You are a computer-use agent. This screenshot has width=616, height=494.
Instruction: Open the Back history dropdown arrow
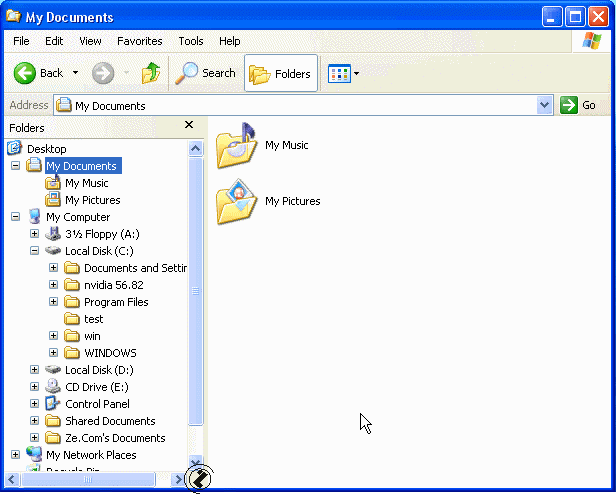[x=75, y=73]
